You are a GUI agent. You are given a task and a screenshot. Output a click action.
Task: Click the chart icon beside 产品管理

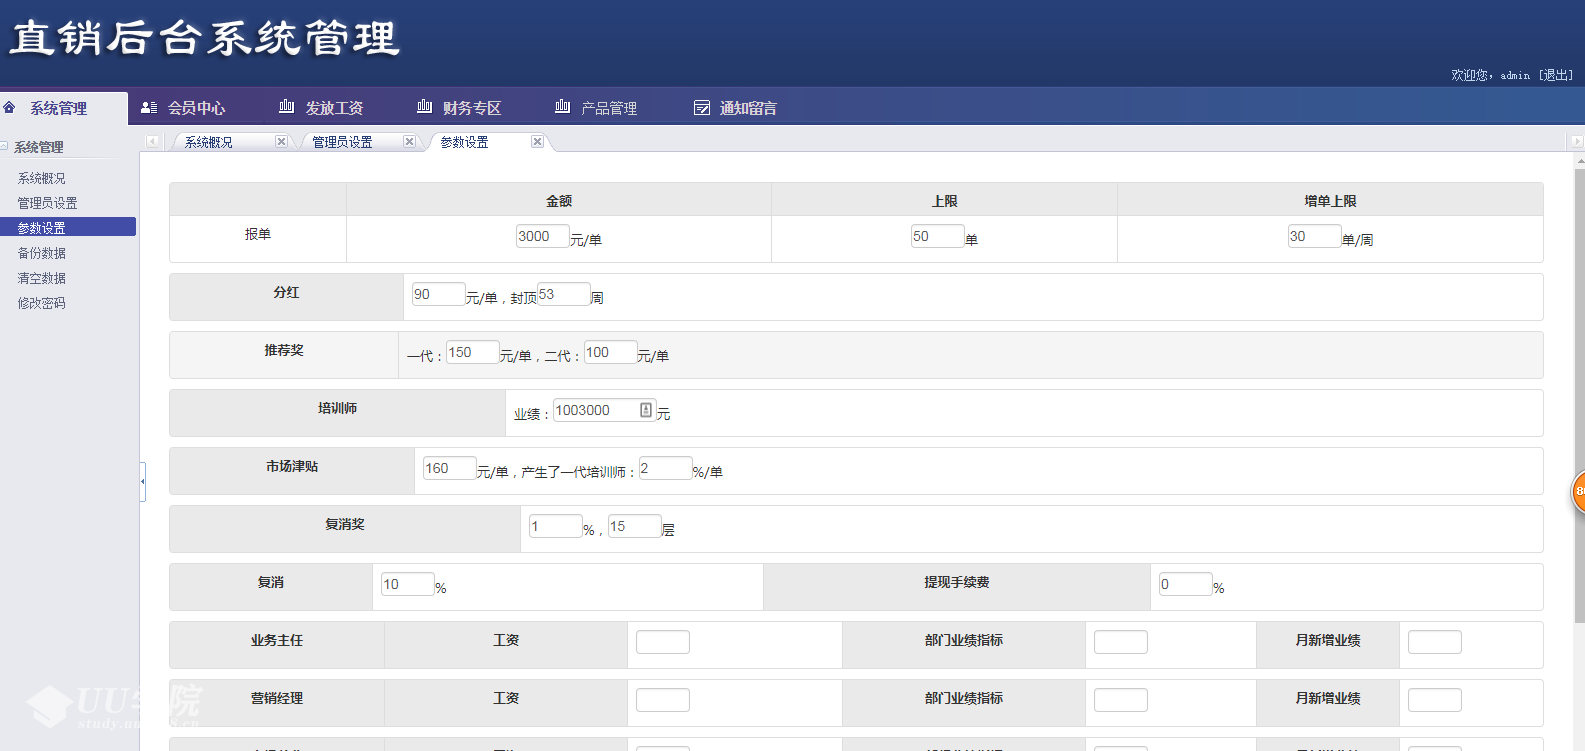click(x=563, y=106)
